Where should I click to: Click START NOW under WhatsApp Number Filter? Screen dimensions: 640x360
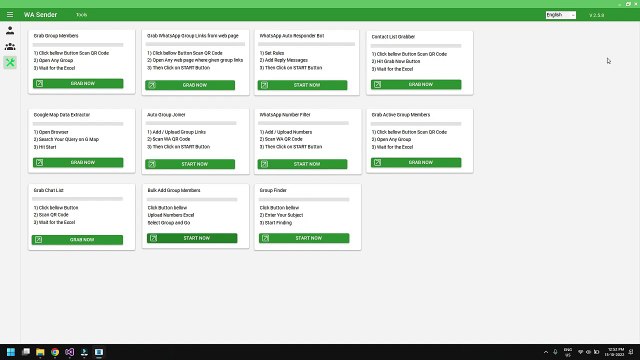(302, 164)
